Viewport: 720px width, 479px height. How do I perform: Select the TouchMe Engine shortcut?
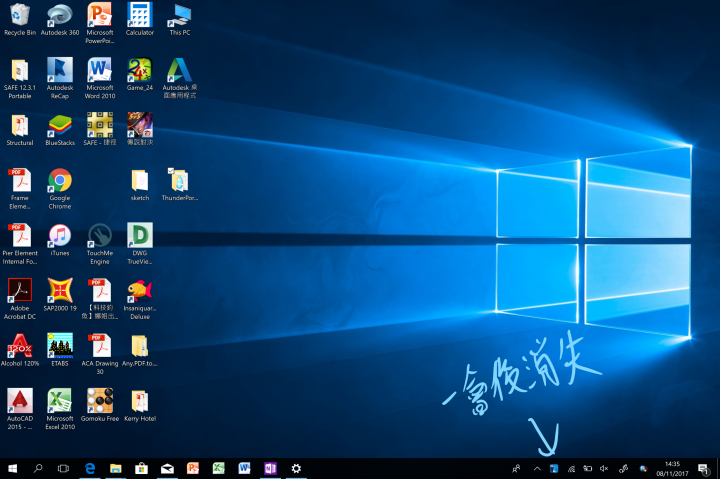[x=100, y=243]
